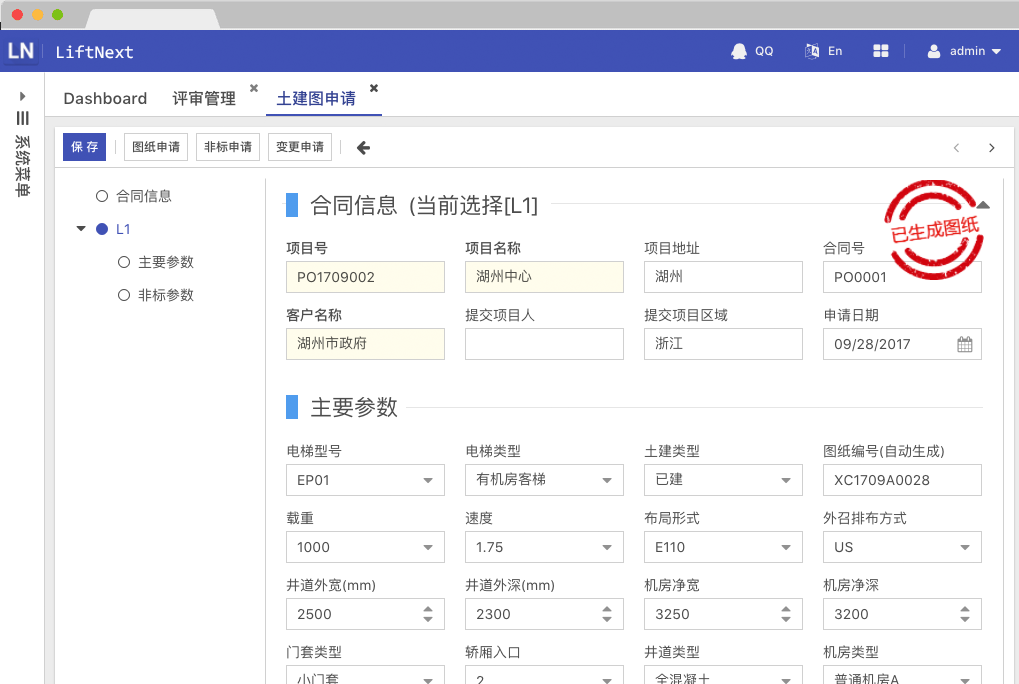The height and width of the screenshot is (684, 1019).
Task: Click the 项目名称 input field
Action: pos(545,277)
